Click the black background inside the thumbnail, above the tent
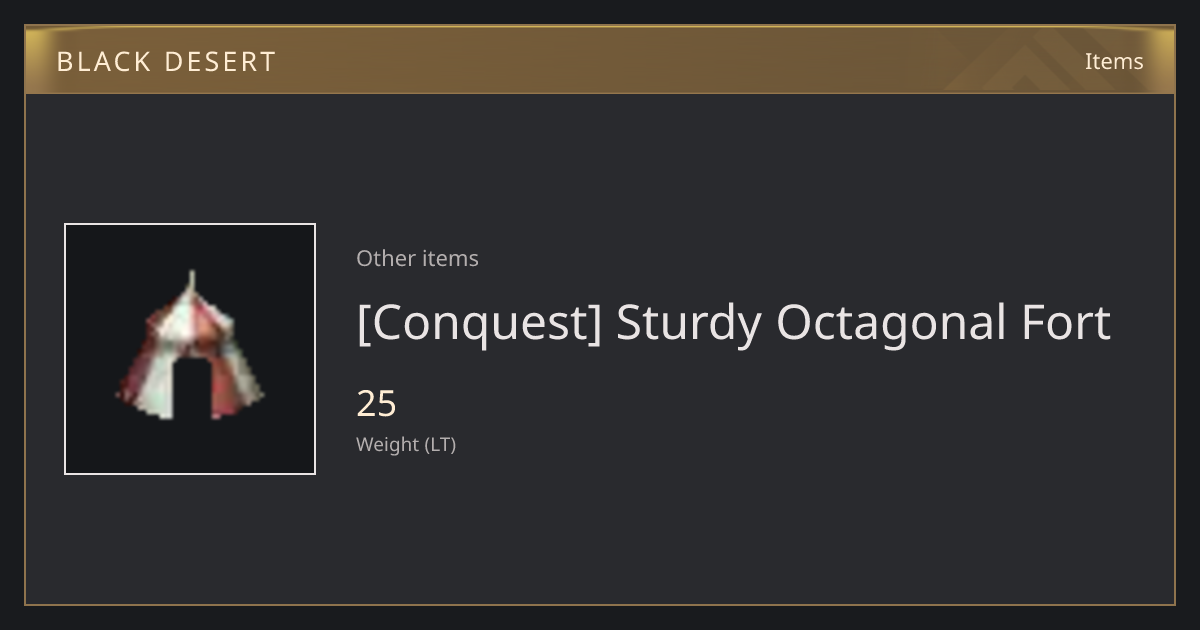 coord(190,246)
